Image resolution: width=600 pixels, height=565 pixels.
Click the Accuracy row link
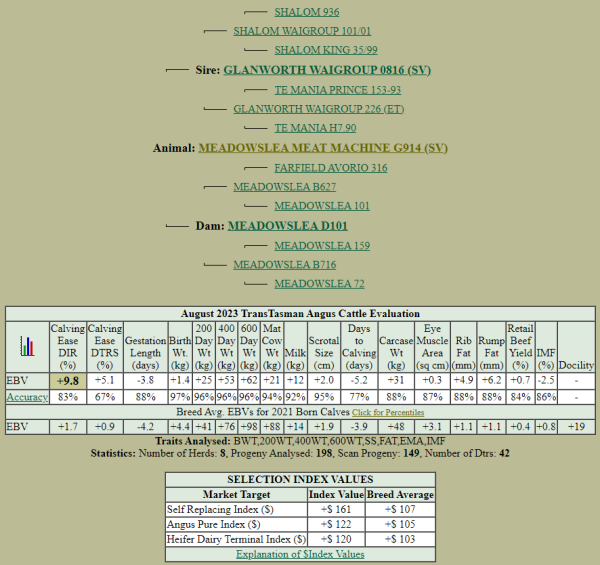[27, 397]
